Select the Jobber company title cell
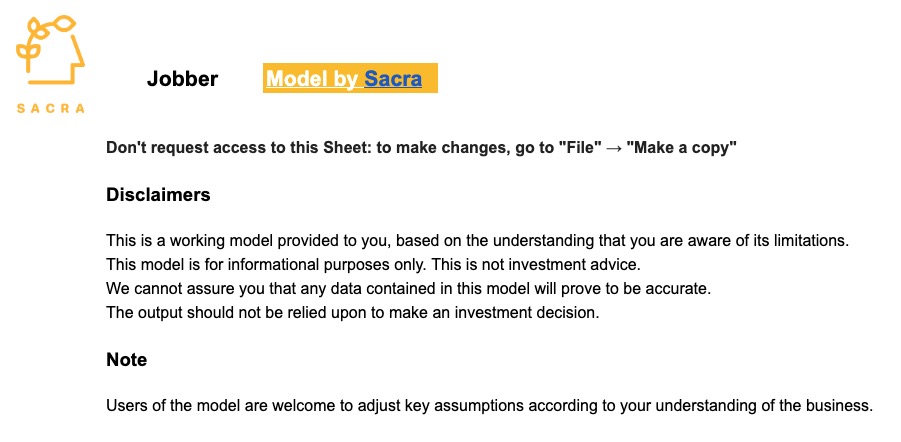 tap(182, 79)
